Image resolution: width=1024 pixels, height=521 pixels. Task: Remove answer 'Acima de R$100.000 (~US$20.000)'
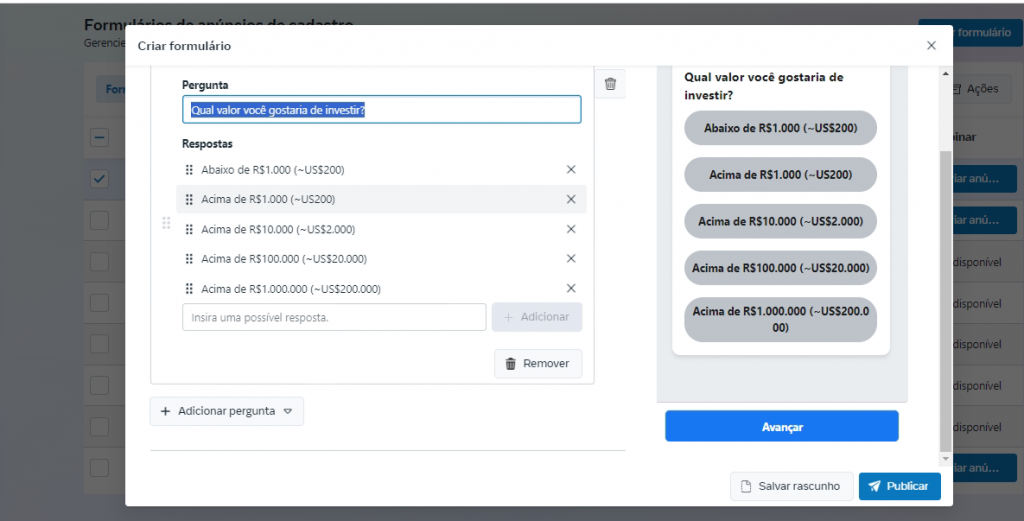(x=571, y=259)
